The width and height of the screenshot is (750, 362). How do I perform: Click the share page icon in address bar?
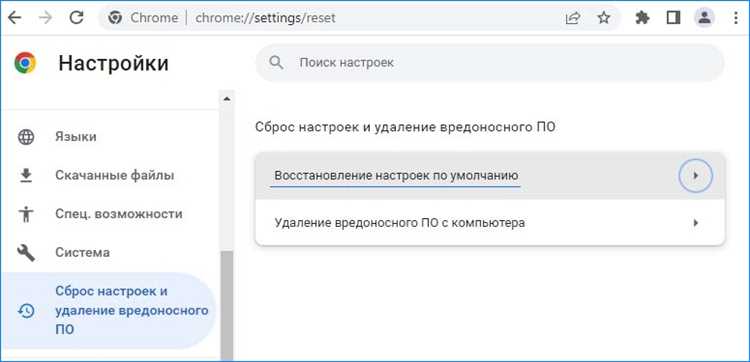pyautogui.click(x=572, y=18)
